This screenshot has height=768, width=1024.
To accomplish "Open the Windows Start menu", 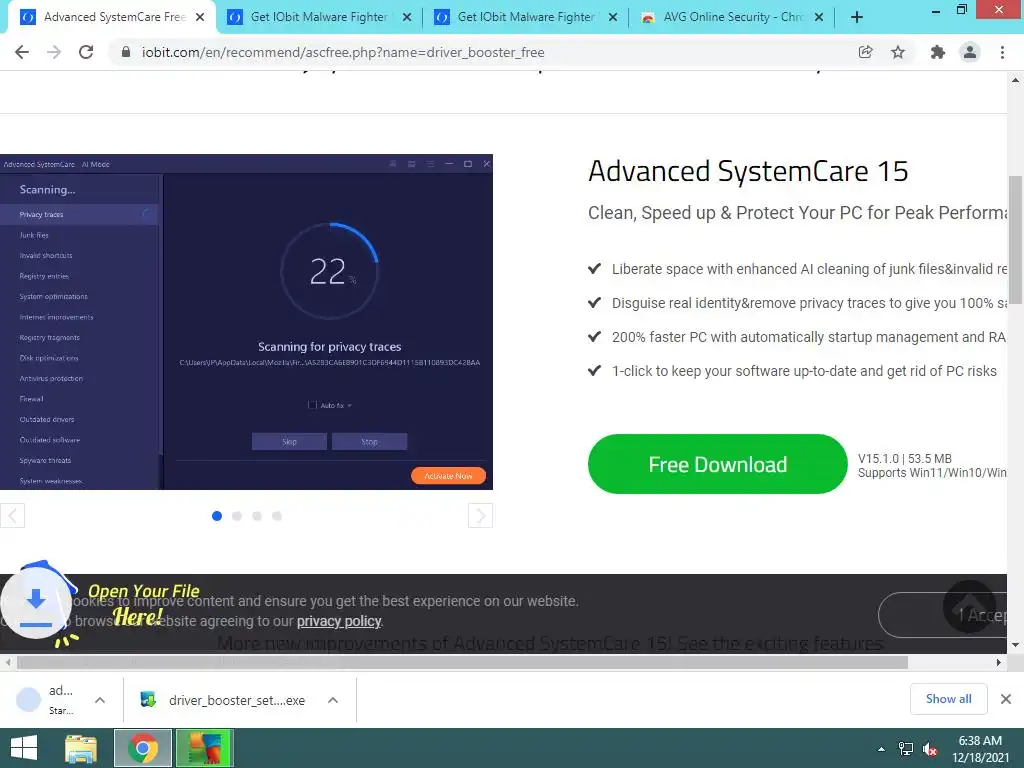I will [x=24, y=748].
